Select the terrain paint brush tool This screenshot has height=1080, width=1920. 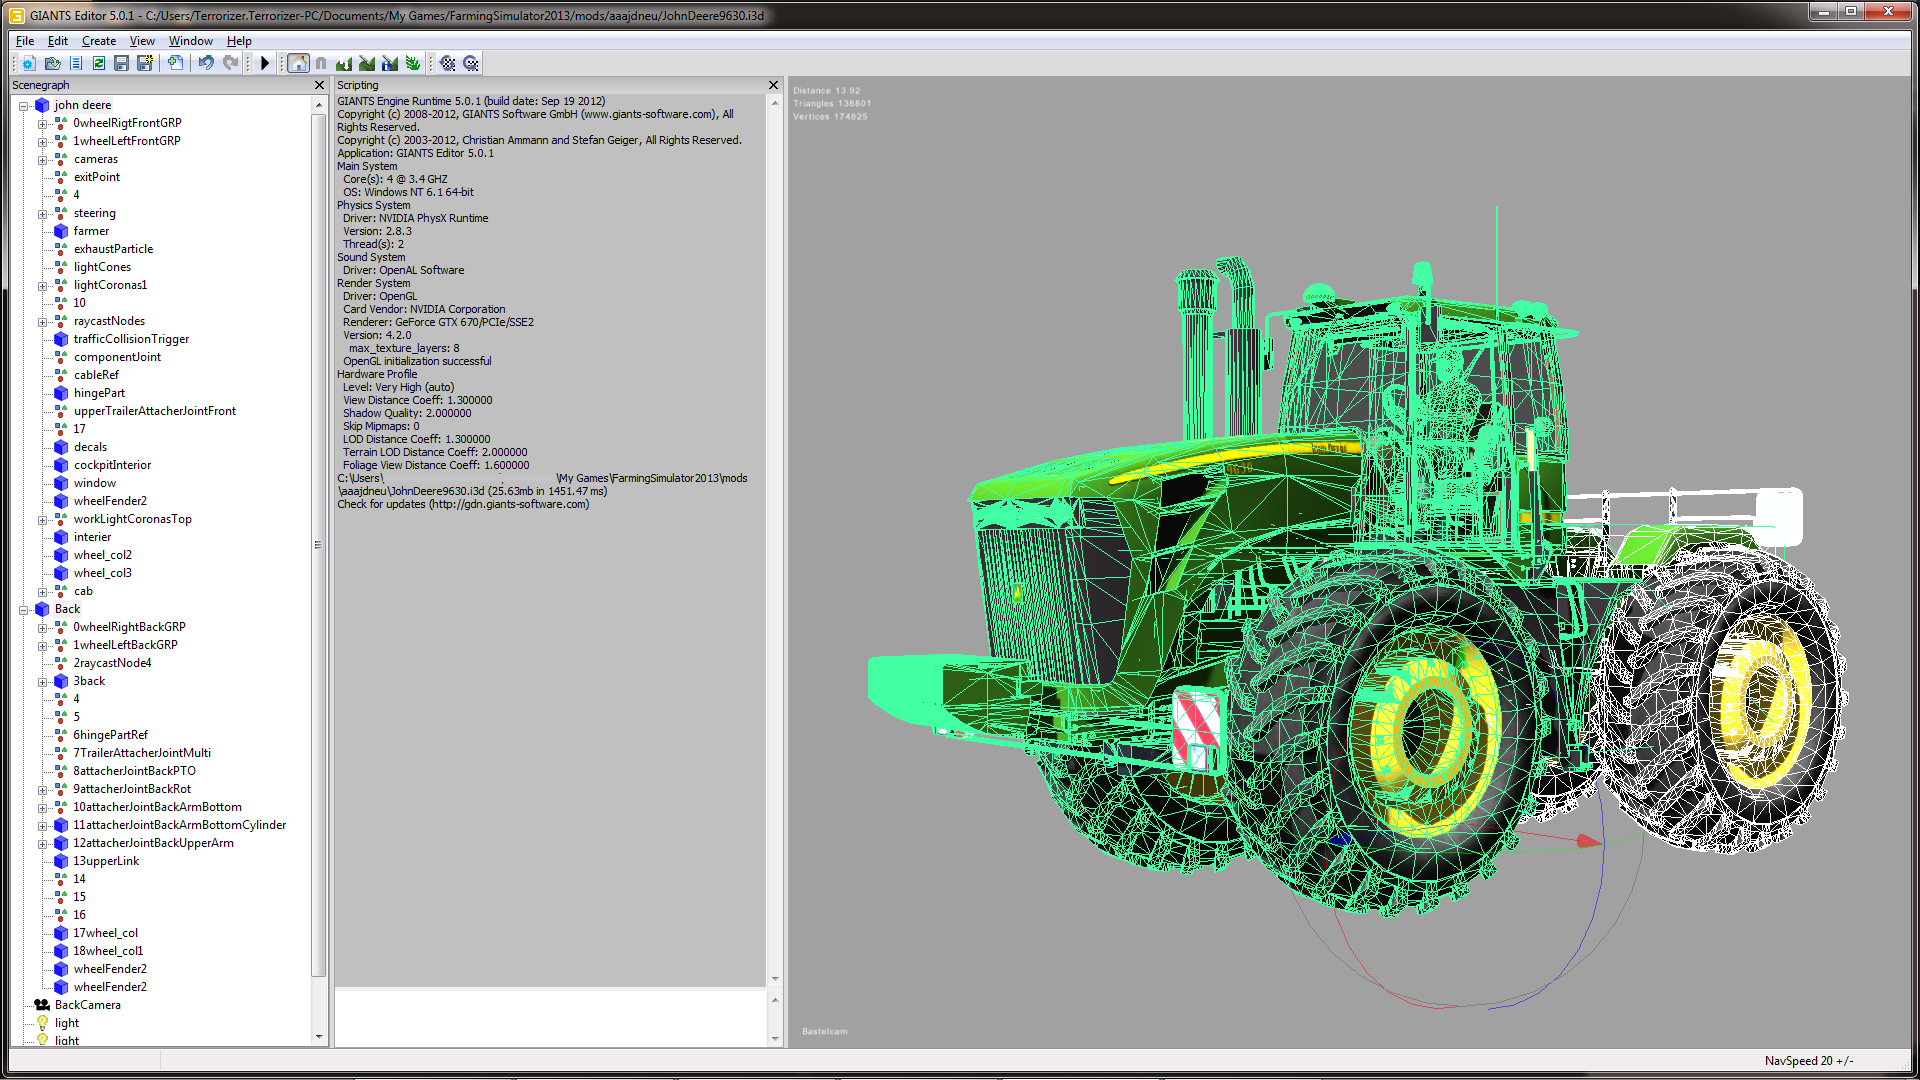tap(367, 63)
